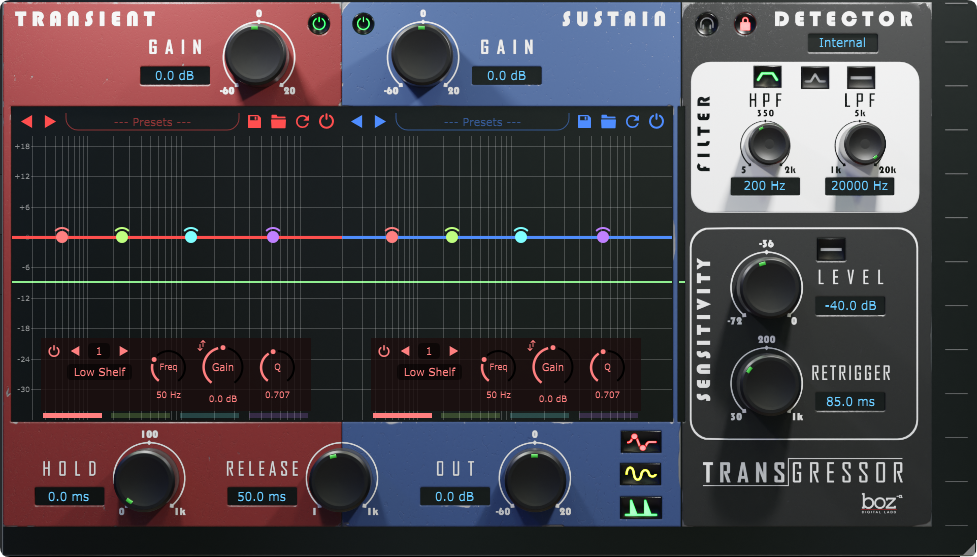This screenshot has width=977, height=557.
Task: Save preset with red floppy icon
Action: click(x=254, y=121)
